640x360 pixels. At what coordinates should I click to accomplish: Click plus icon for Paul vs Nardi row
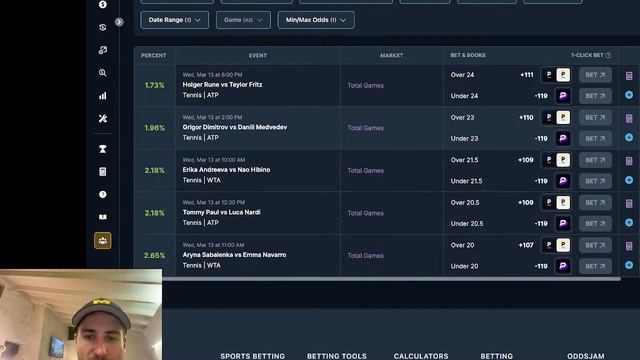629,222
